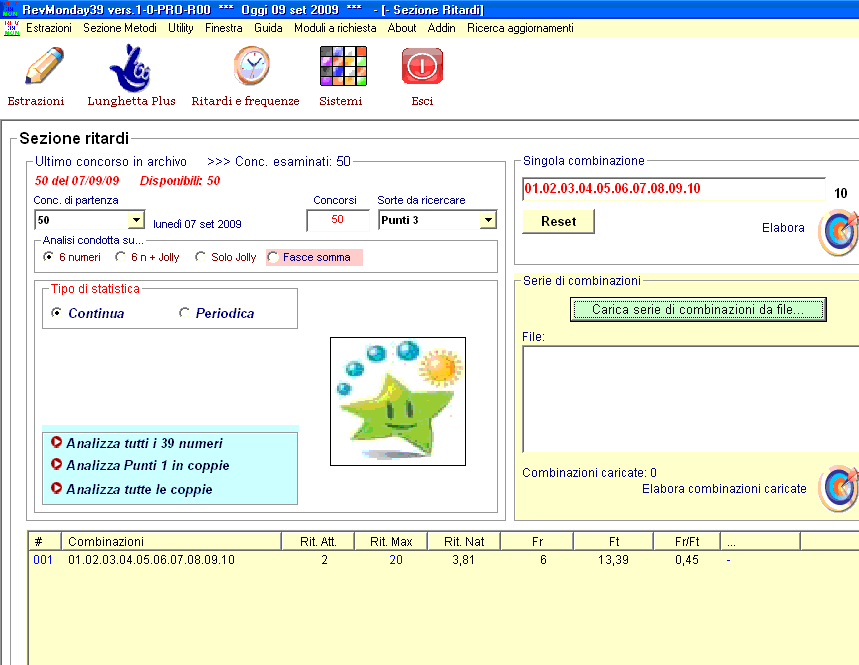Screen dimensions: 859x665
Task: Click the green star picture
Action: 398,402
